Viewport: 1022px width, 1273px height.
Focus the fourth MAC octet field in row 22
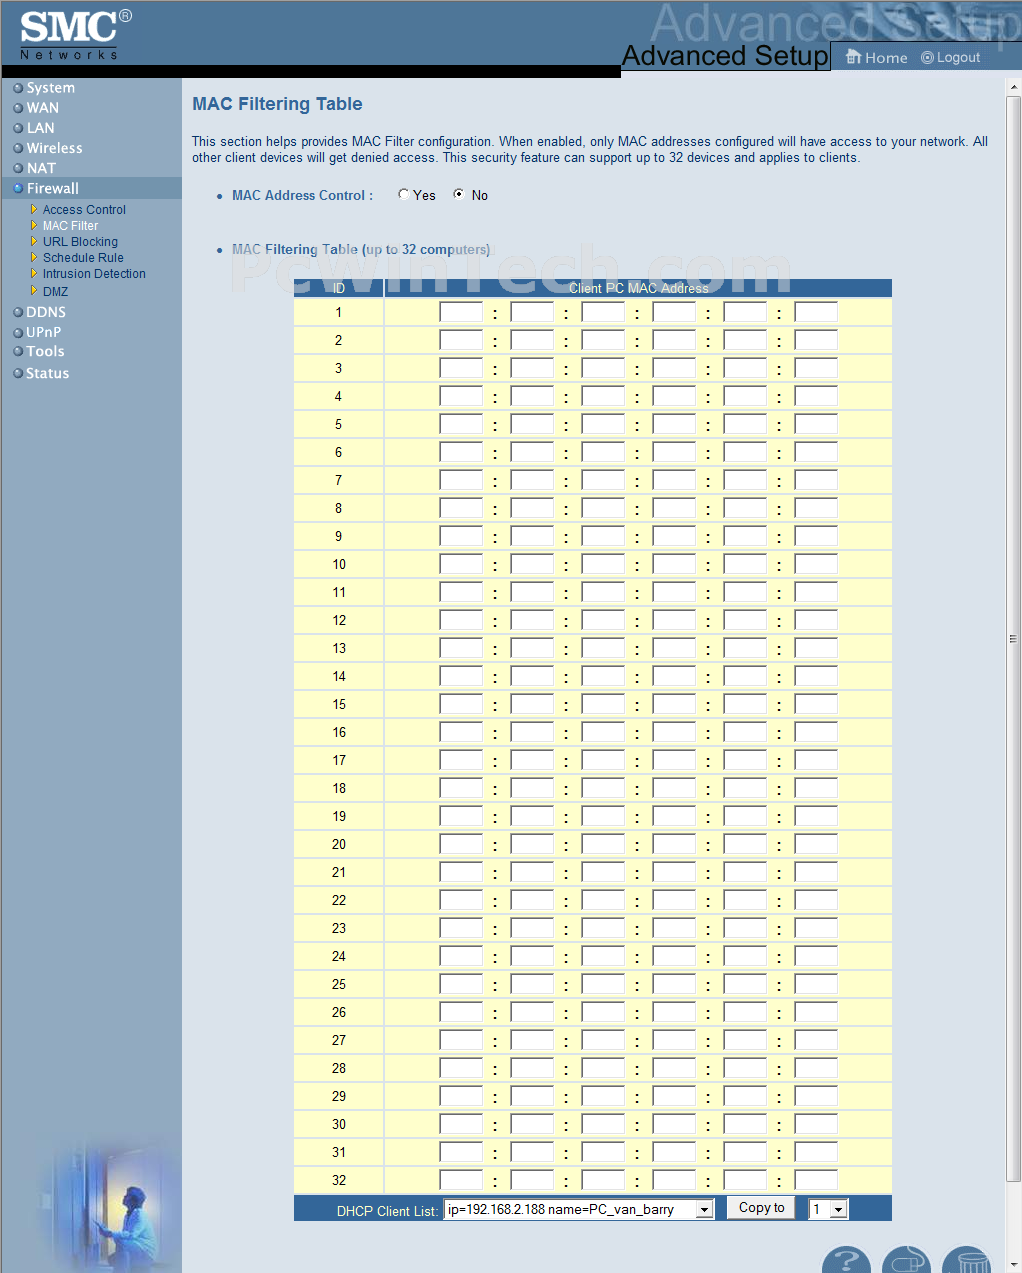coord(674,900)
